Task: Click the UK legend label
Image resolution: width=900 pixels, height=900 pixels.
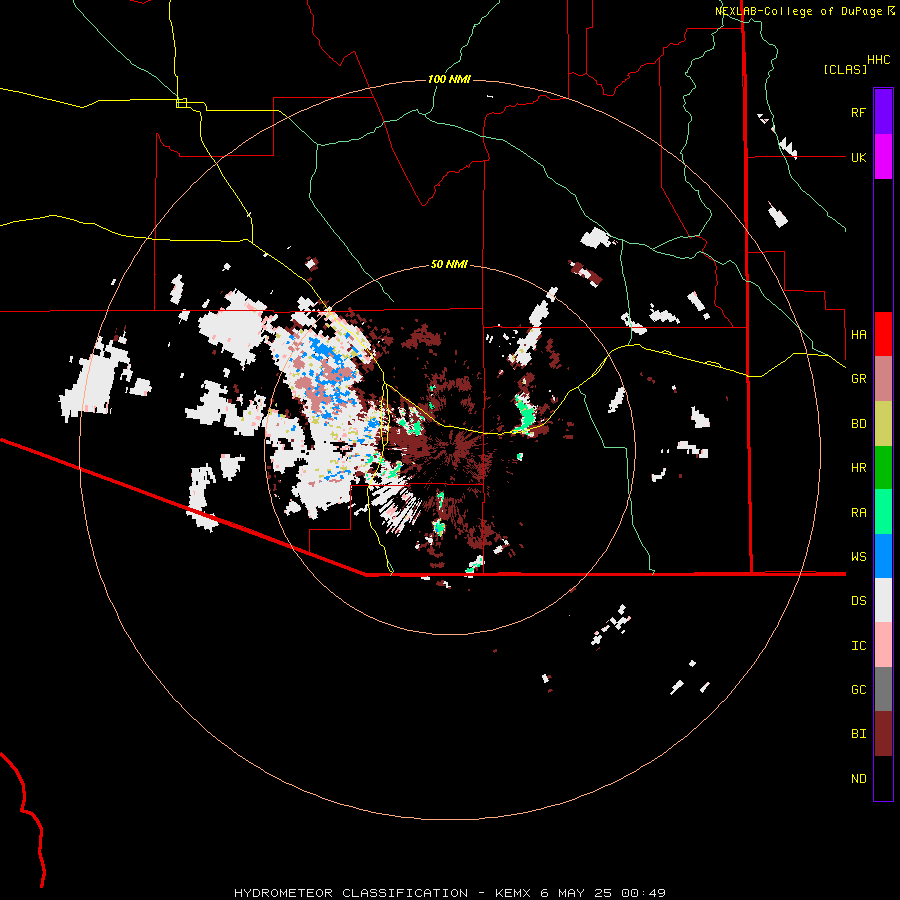Action: point(858,157)
